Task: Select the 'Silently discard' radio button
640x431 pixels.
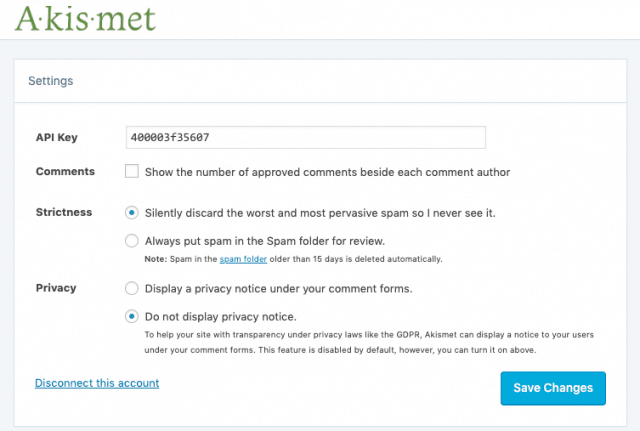Action: coord(131,213)
